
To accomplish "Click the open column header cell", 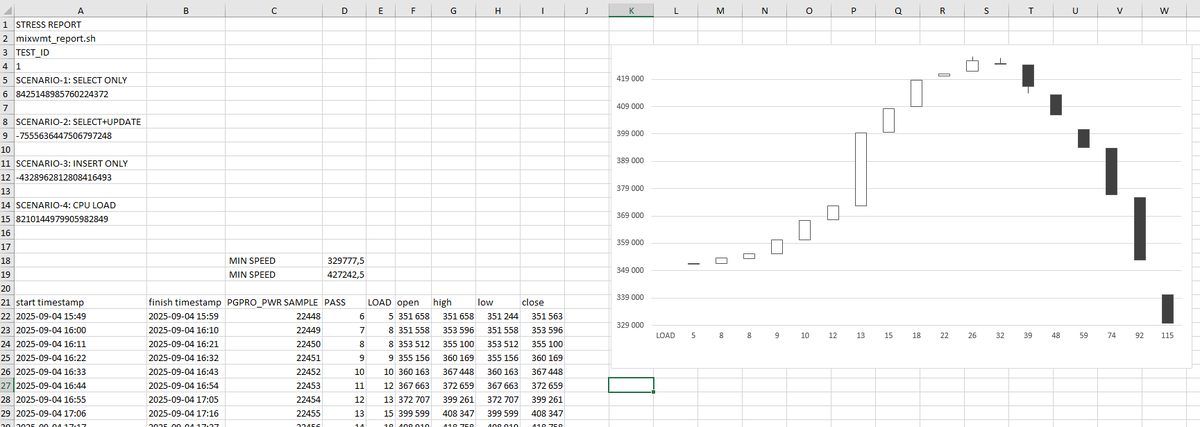I will click(413, 302).
